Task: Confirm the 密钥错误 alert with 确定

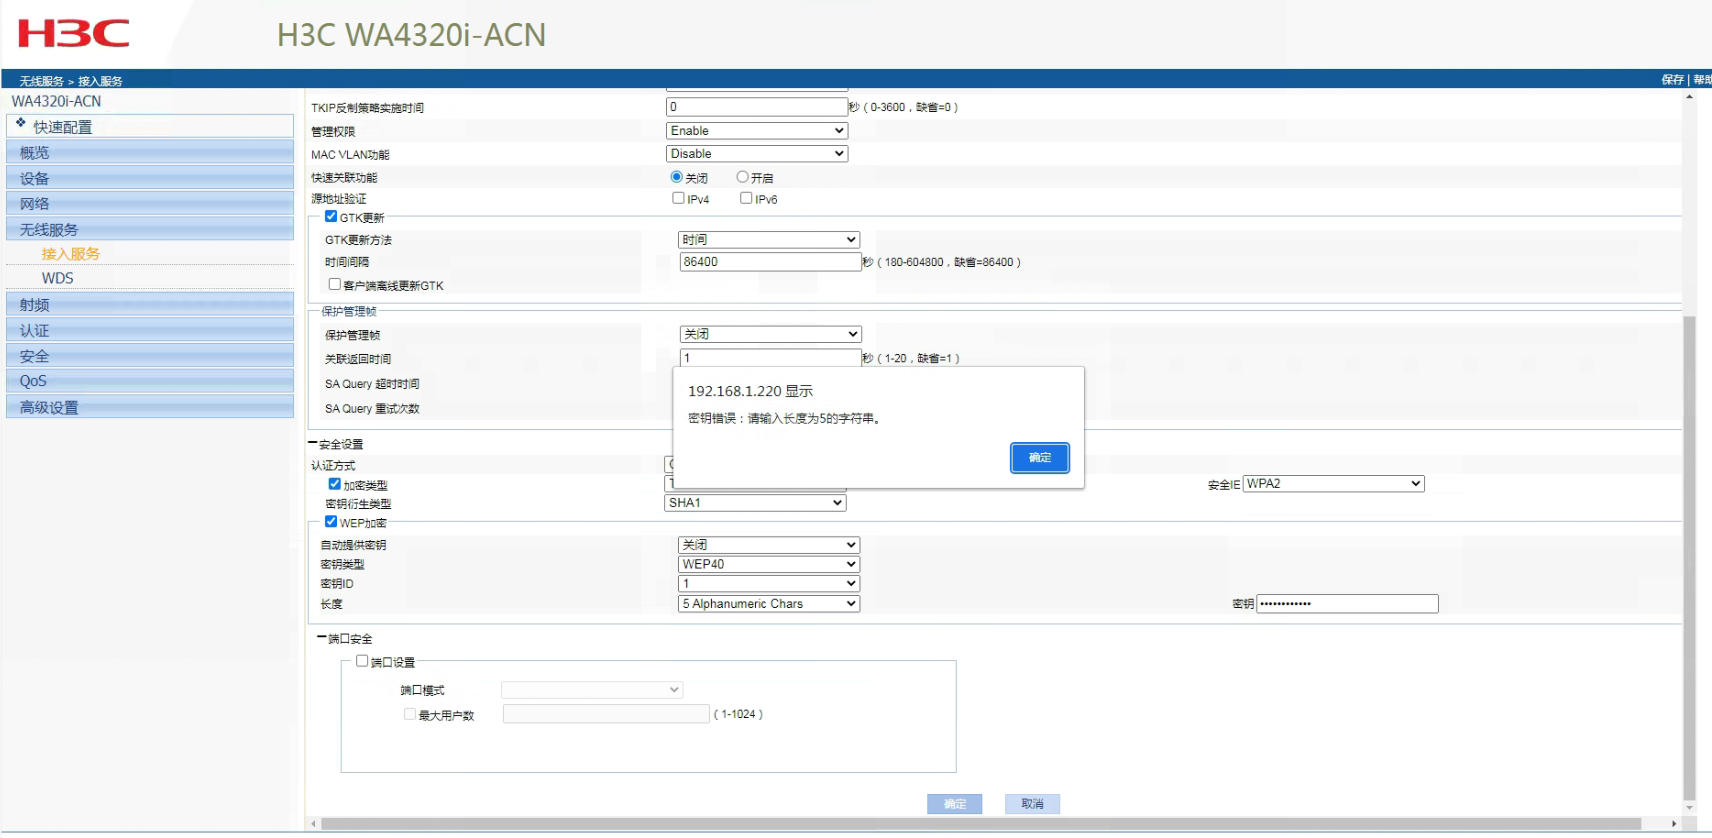Action: (x=1040, y=458)
